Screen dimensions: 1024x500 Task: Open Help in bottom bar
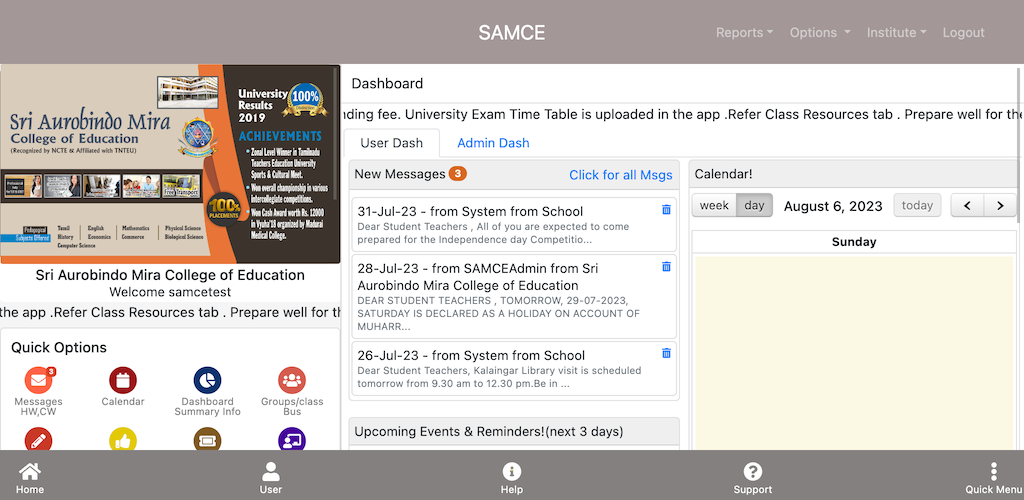point(511,478)
